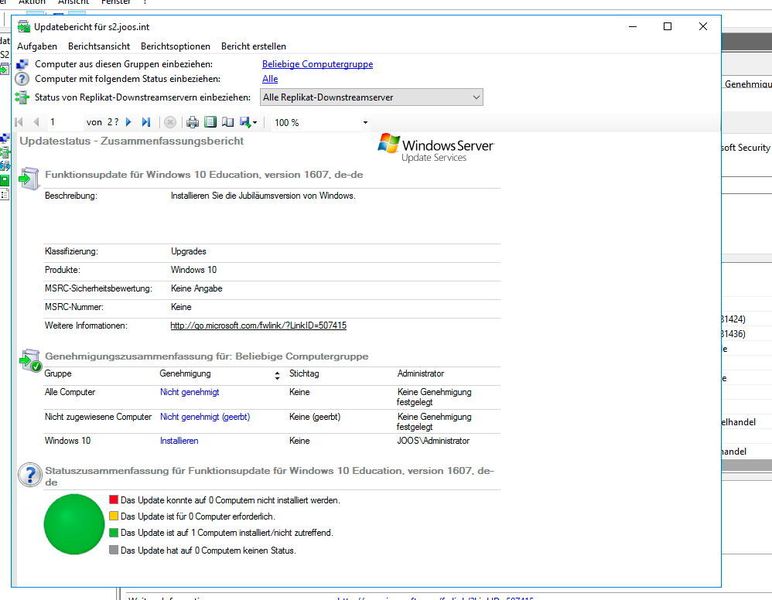Screen dimensions: 772x600
Task: Click Windows 10 group row label
Action: click(x=67, y=441)
